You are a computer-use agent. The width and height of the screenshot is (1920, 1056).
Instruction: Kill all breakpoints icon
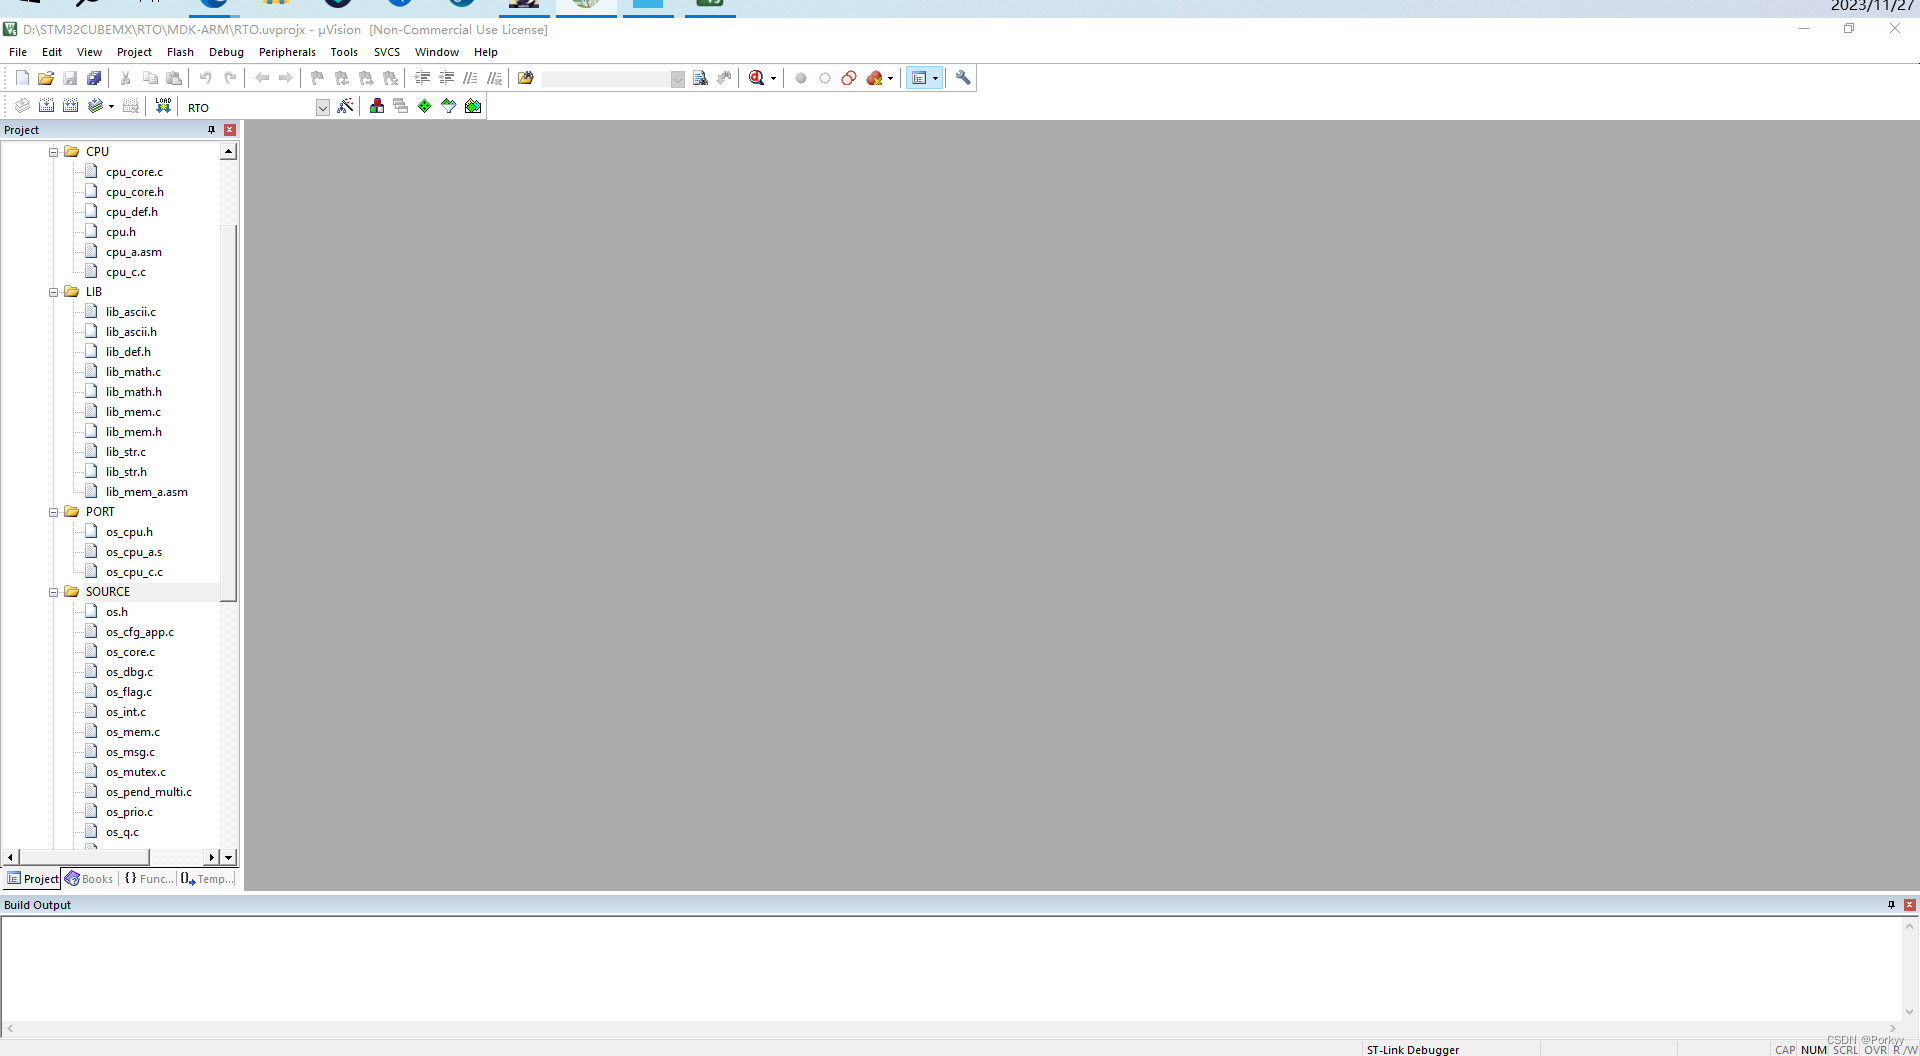tap(875, 78)
